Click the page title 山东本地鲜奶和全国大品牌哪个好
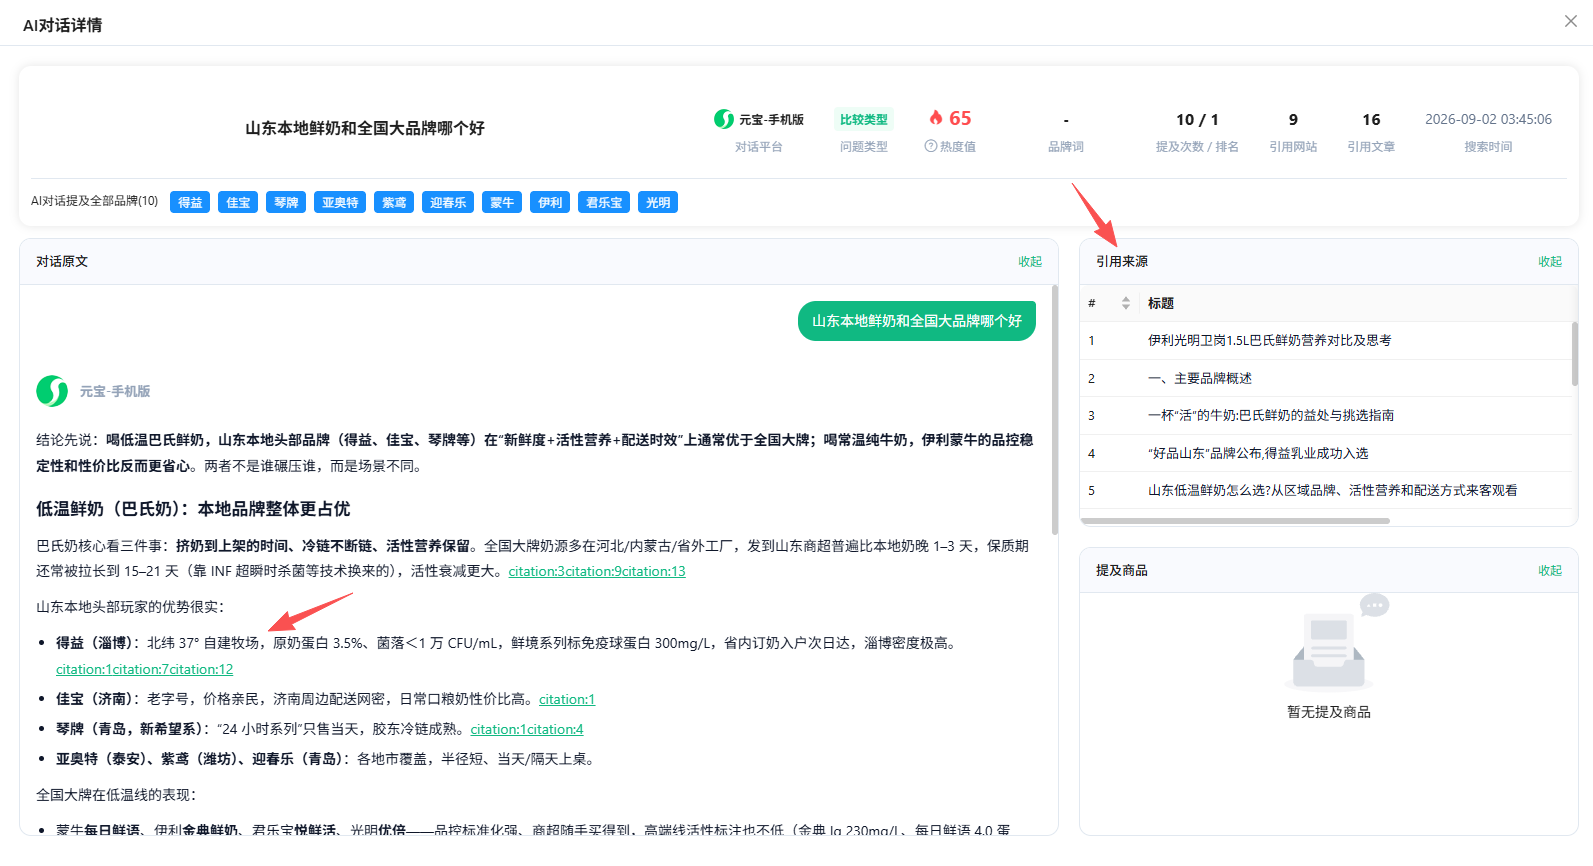 pos(365,128)
